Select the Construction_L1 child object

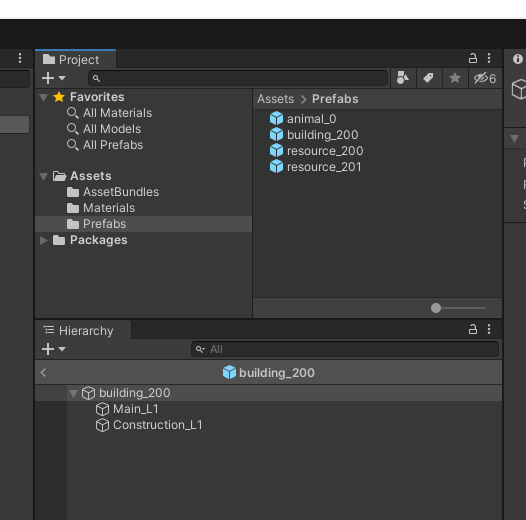[x=158, y=425]
